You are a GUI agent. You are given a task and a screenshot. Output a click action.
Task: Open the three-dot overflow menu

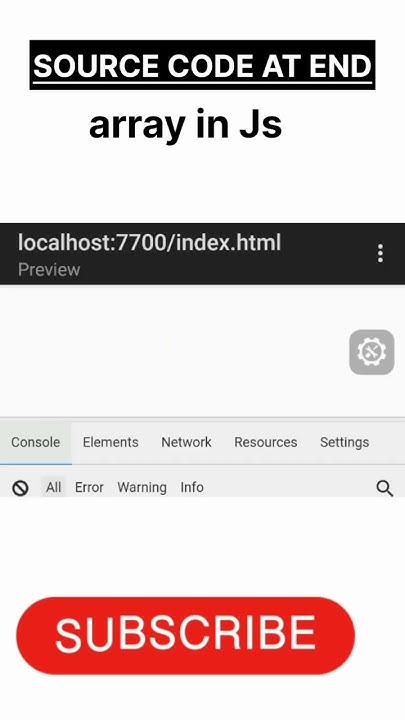coord(380,253)
